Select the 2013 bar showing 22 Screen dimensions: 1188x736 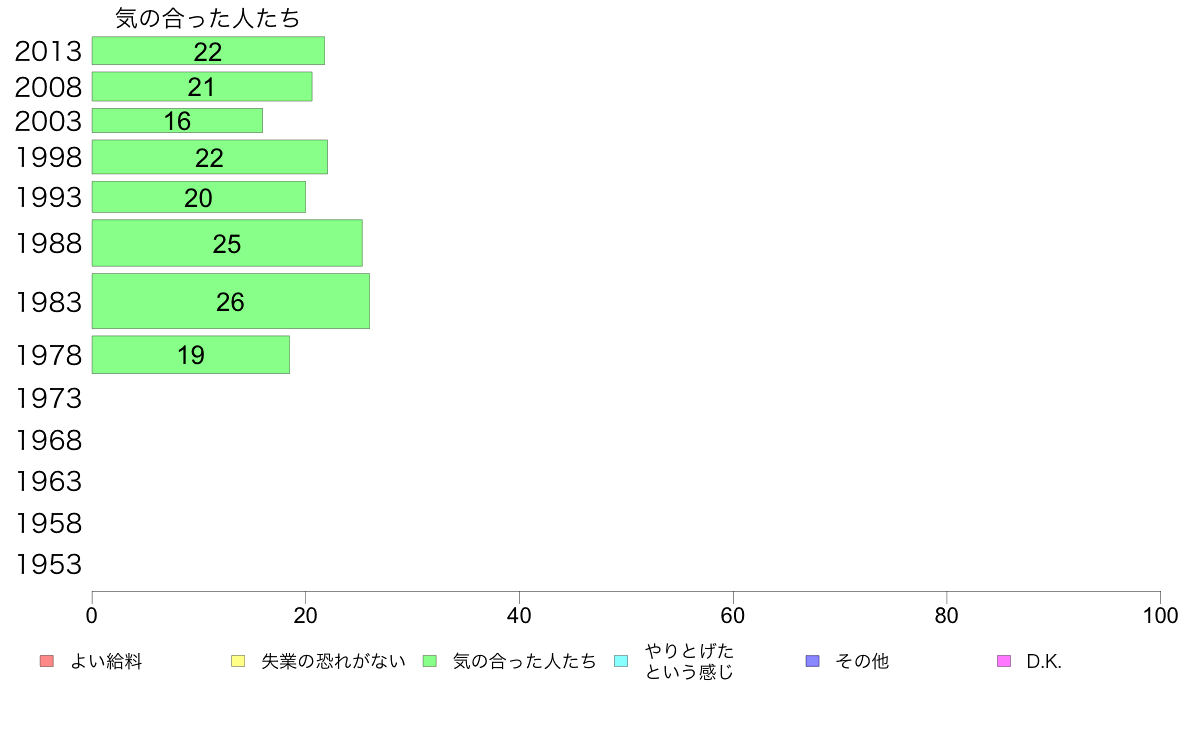(x=208, y=51)
